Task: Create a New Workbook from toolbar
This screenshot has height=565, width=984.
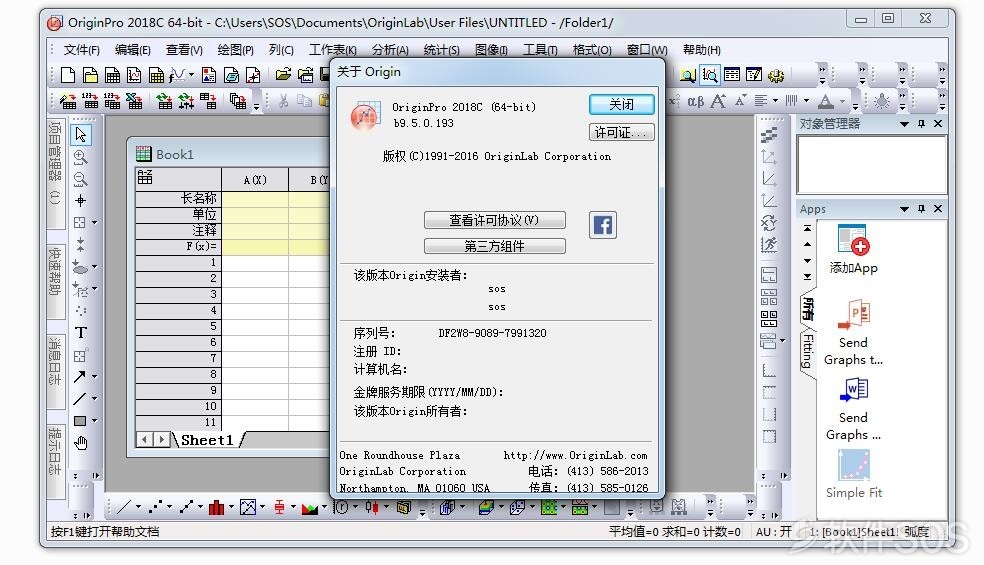Action: point(112,75)
